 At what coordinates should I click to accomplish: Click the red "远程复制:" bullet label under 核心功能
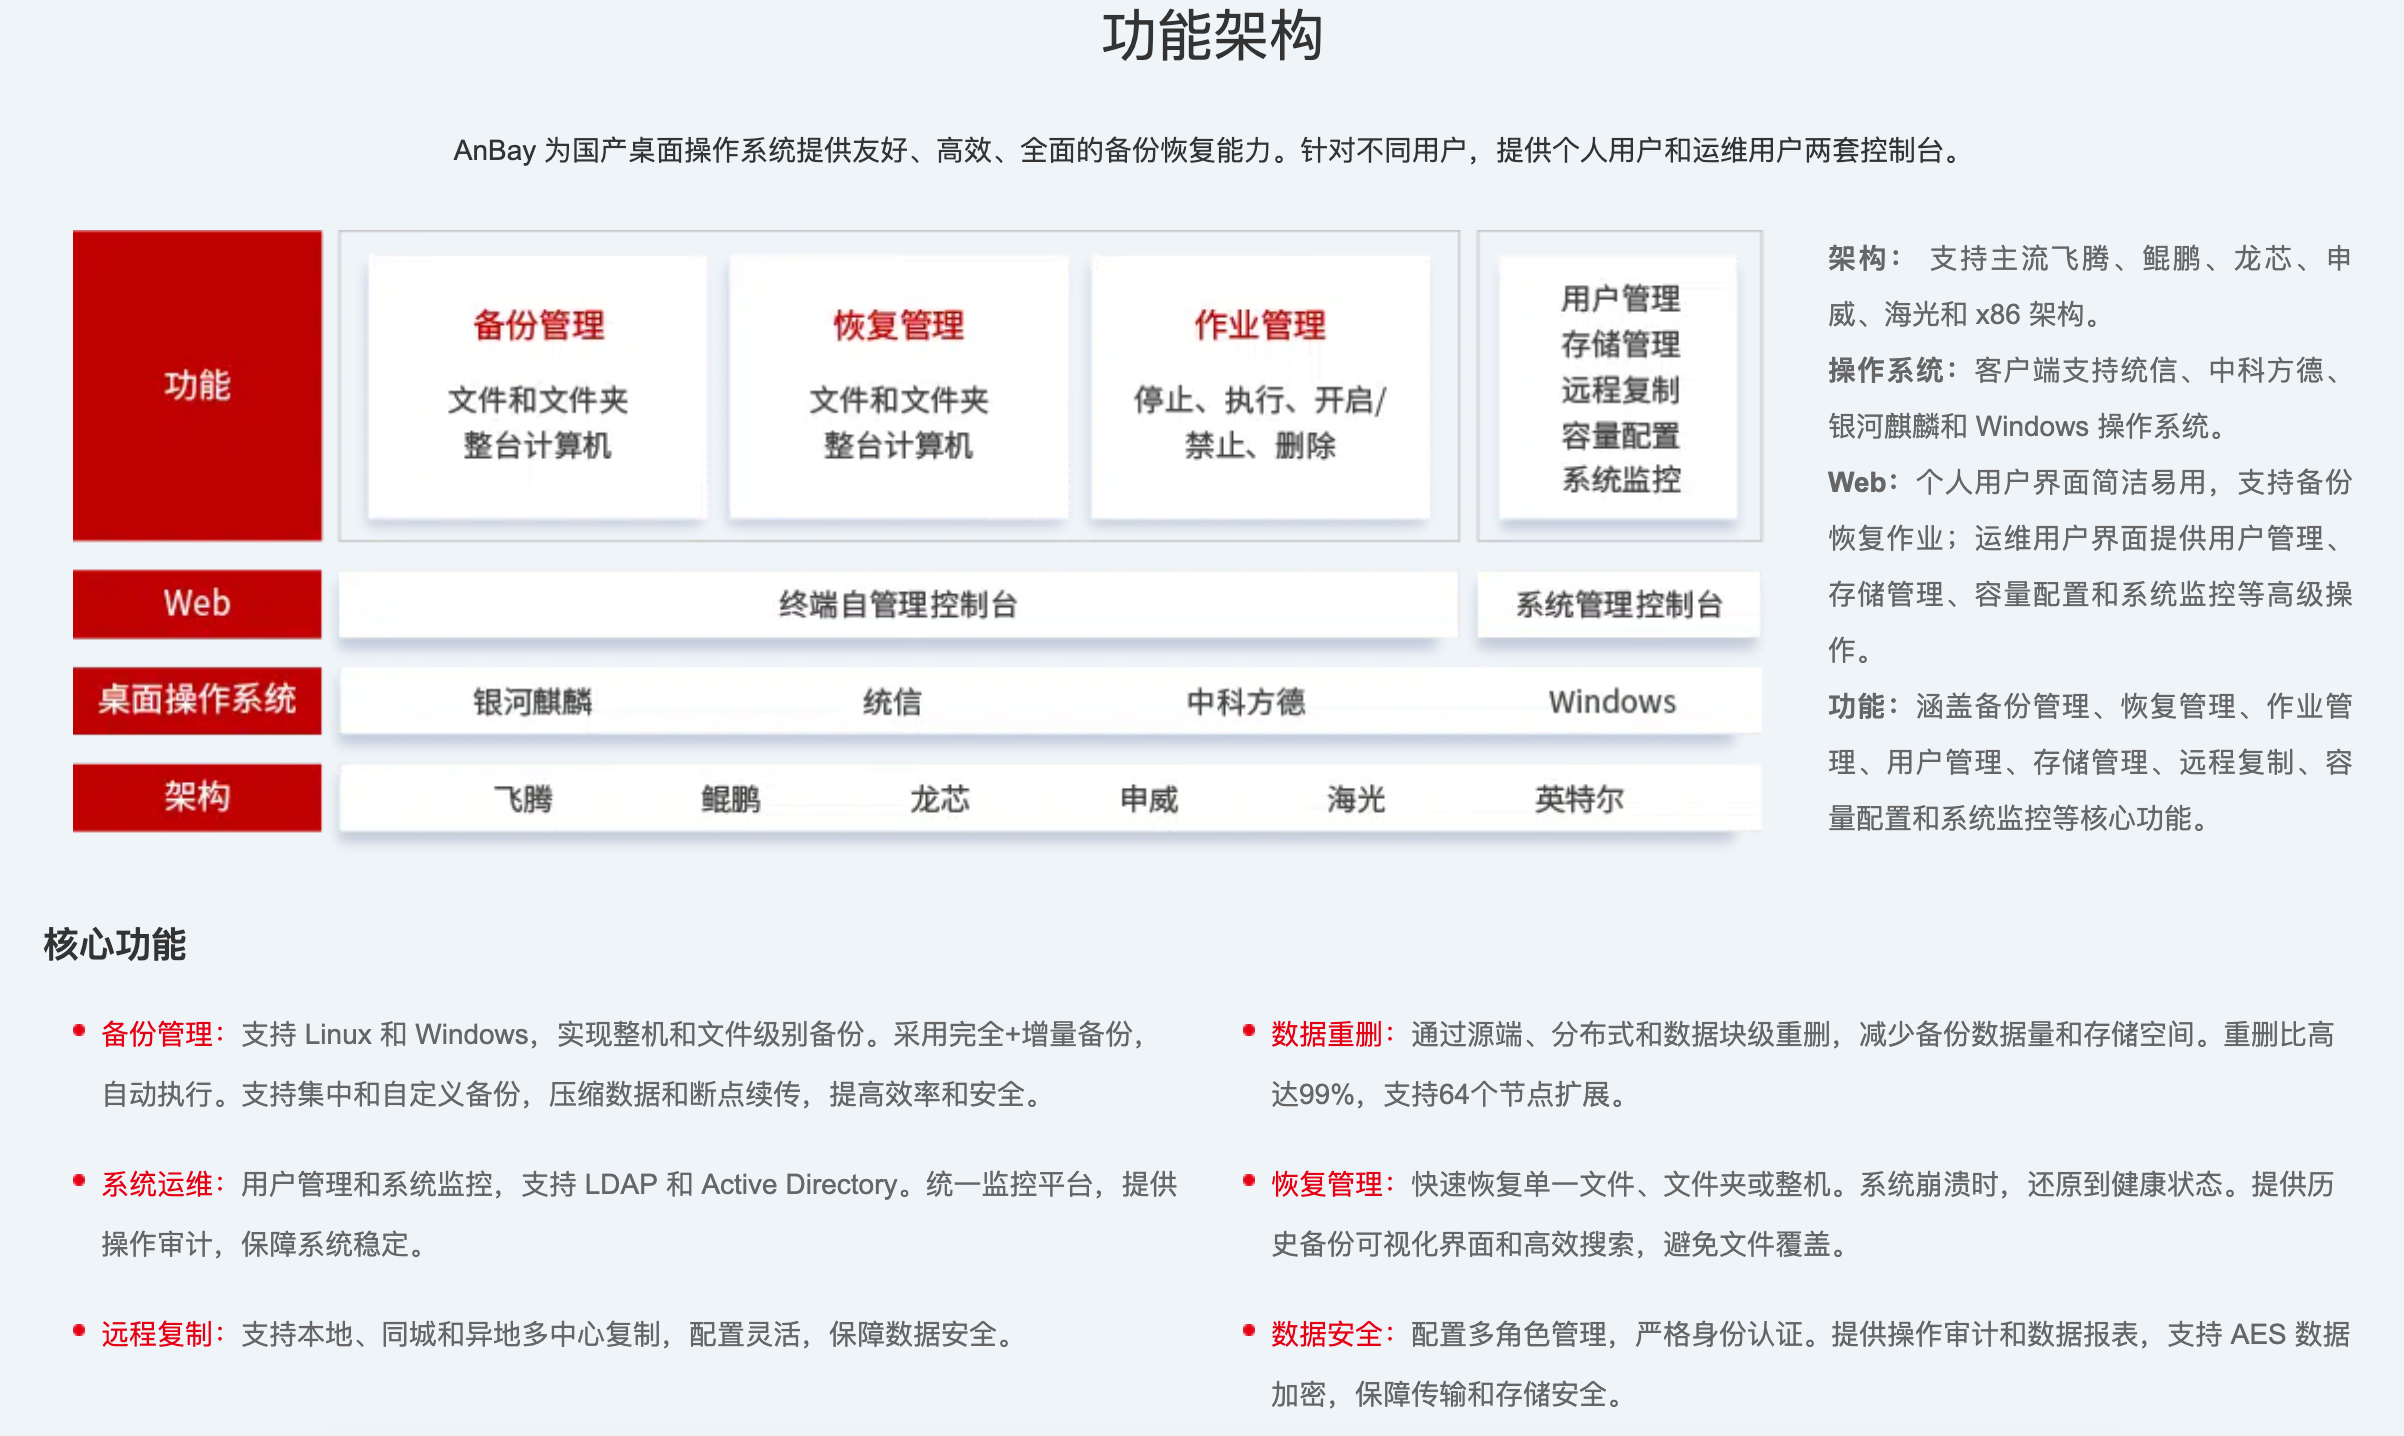click(x=164, y=1334)
